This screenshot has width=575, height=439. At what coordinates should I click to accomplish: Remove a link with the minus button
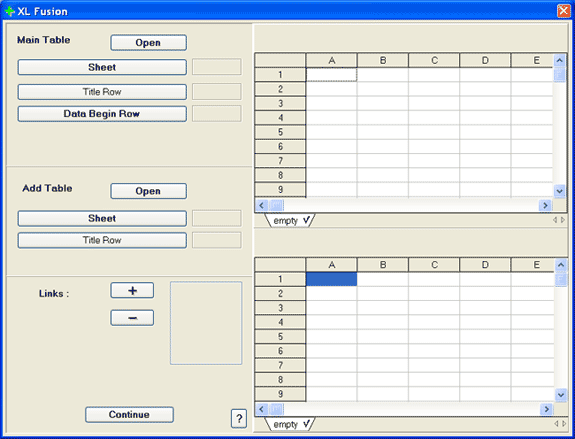[x=132, y=318]
